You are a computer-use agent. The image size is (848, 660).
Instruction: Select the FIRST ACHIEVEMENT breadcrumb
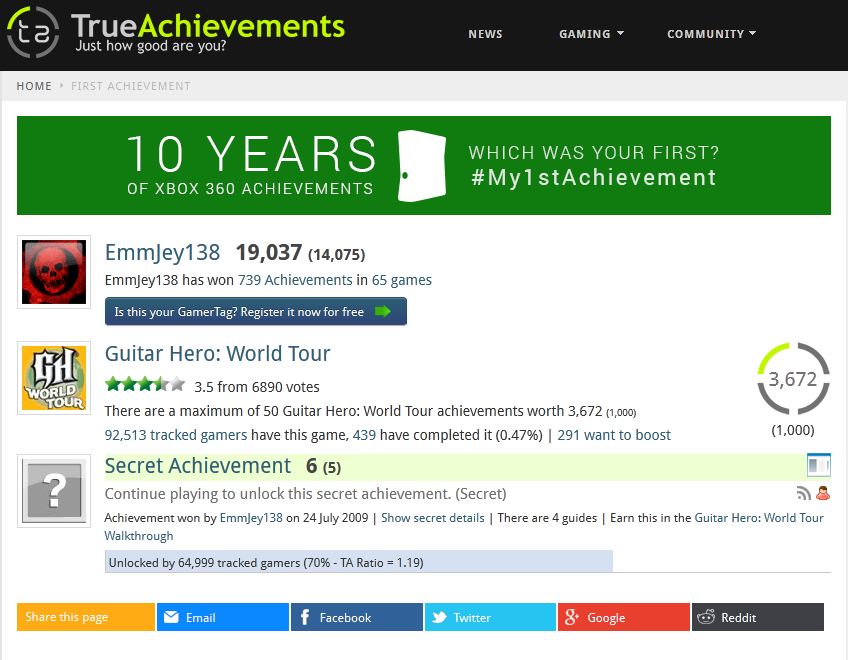click(131, 86)
